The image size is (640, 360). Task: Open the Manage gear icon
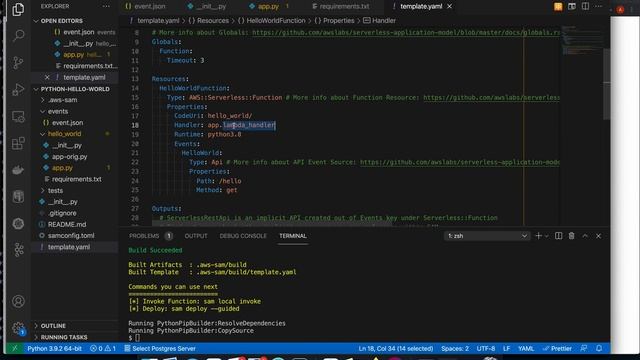[x=18, y=328]
